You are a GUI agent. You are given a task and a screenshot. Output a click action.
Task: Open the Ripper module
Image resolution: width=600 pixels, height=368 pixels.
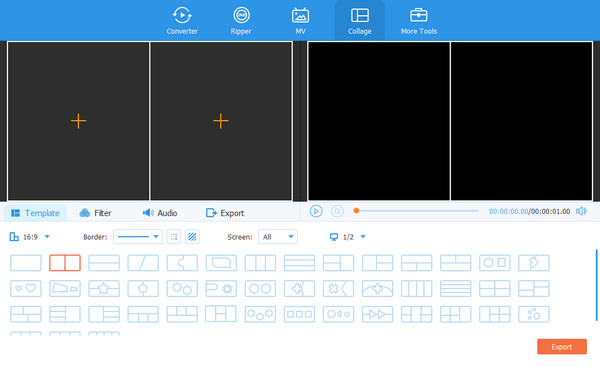pyautogui.click(x=241, y=21)
